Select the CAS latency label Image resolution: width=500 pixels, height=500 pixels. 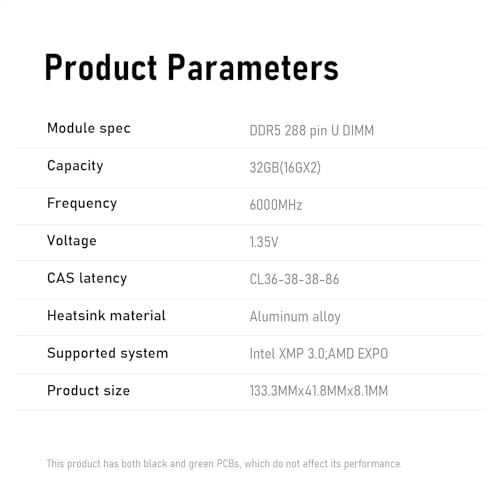point(87,278)
